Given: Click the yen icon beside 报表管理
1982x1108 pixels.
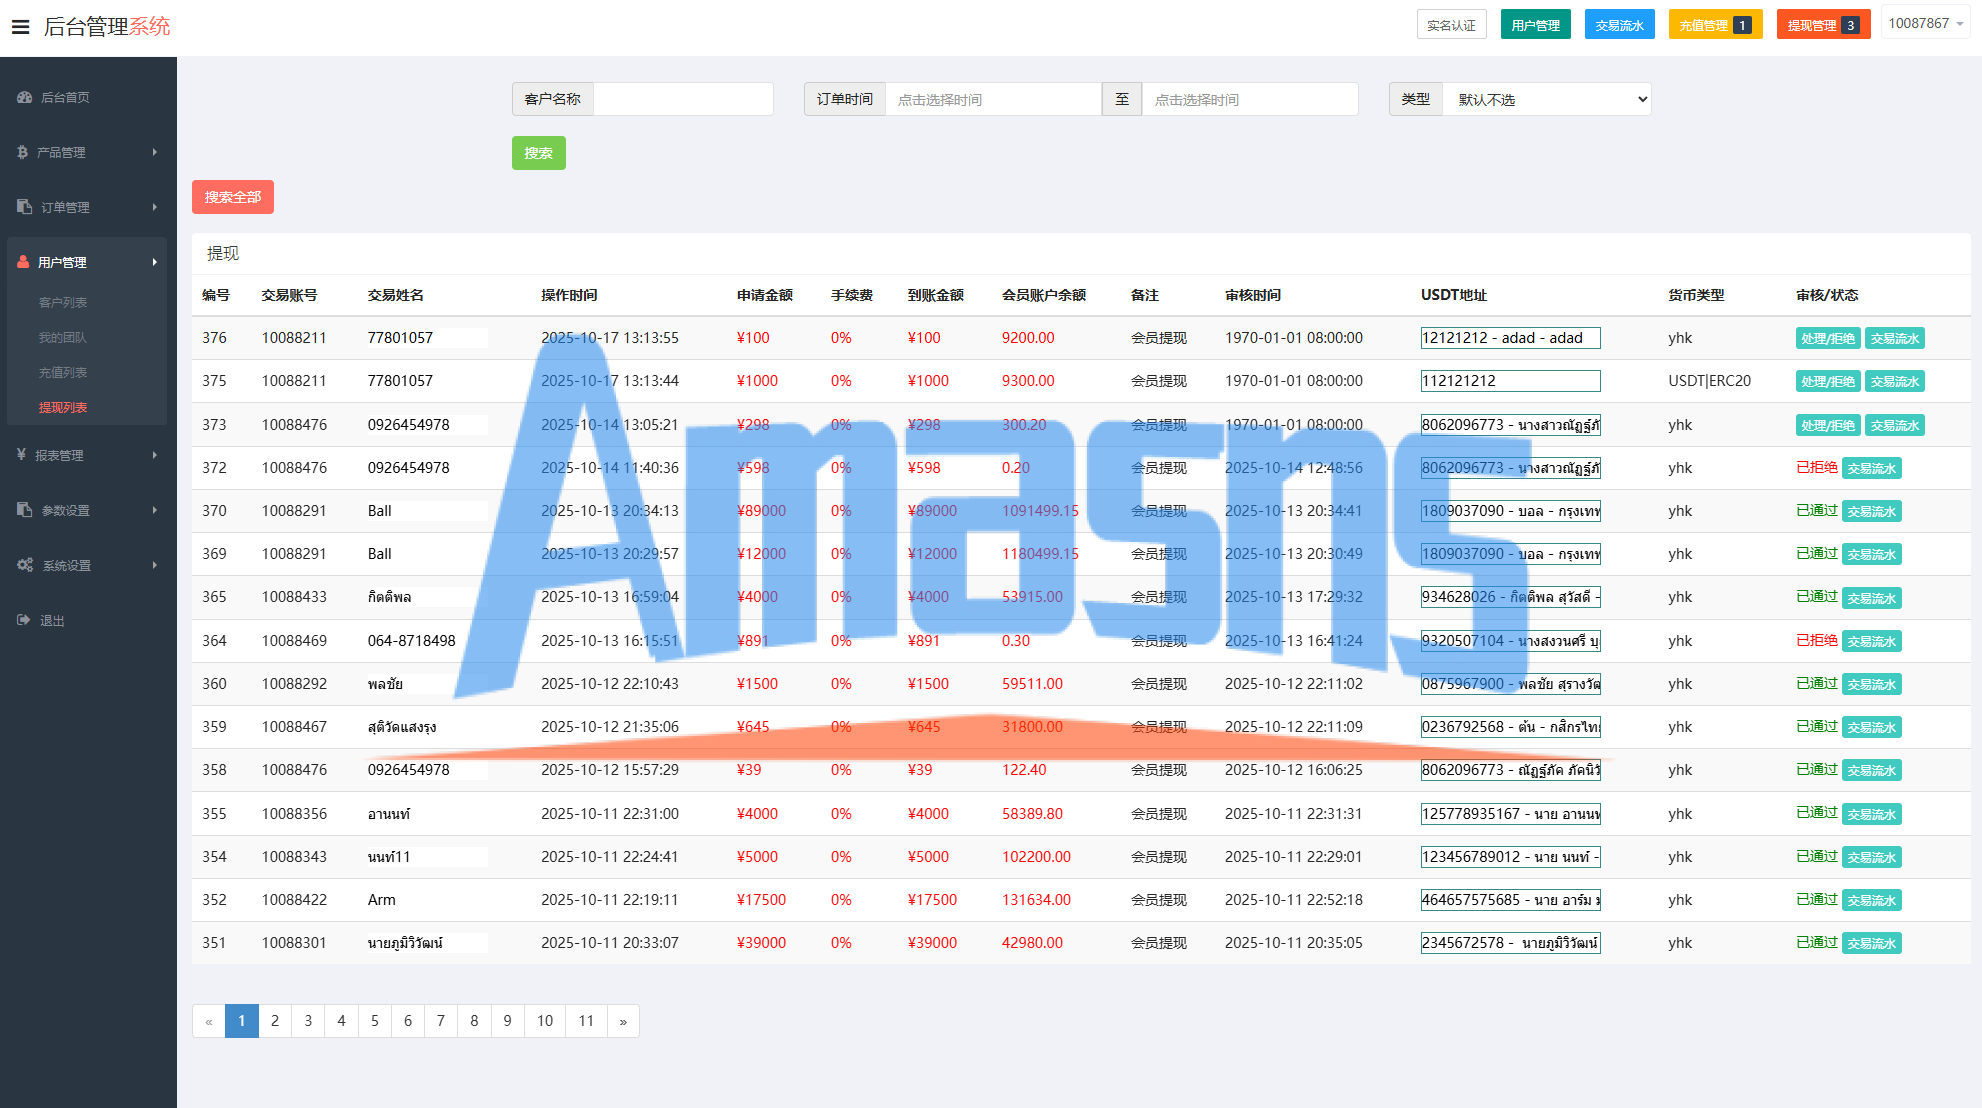Looking at the screenshot, I should pyautogui.click(x=22, y=455).
